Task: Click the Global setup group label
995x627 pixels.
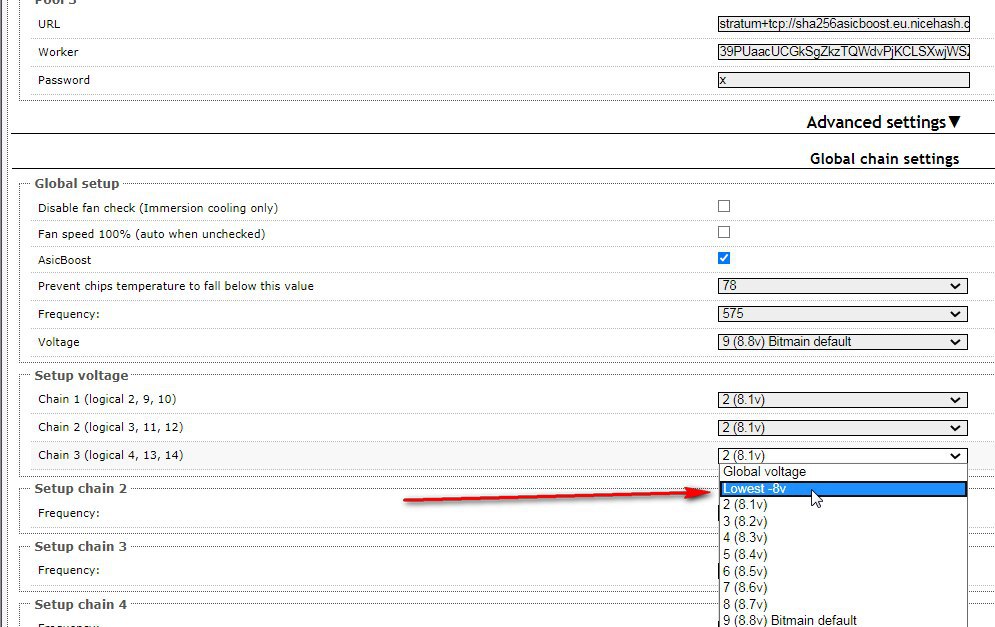Action: point(77,183)
